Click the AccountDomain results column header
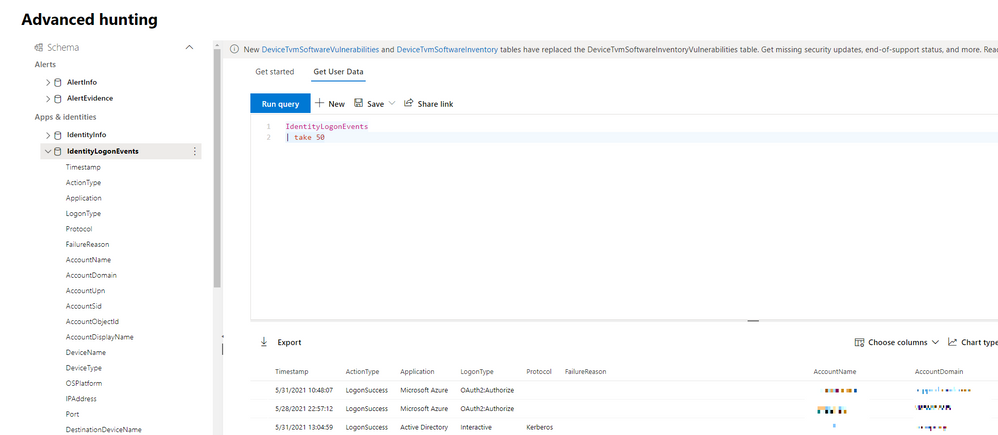Image resolution: width=998 pixels, height=435 pixels. [939, 371]
